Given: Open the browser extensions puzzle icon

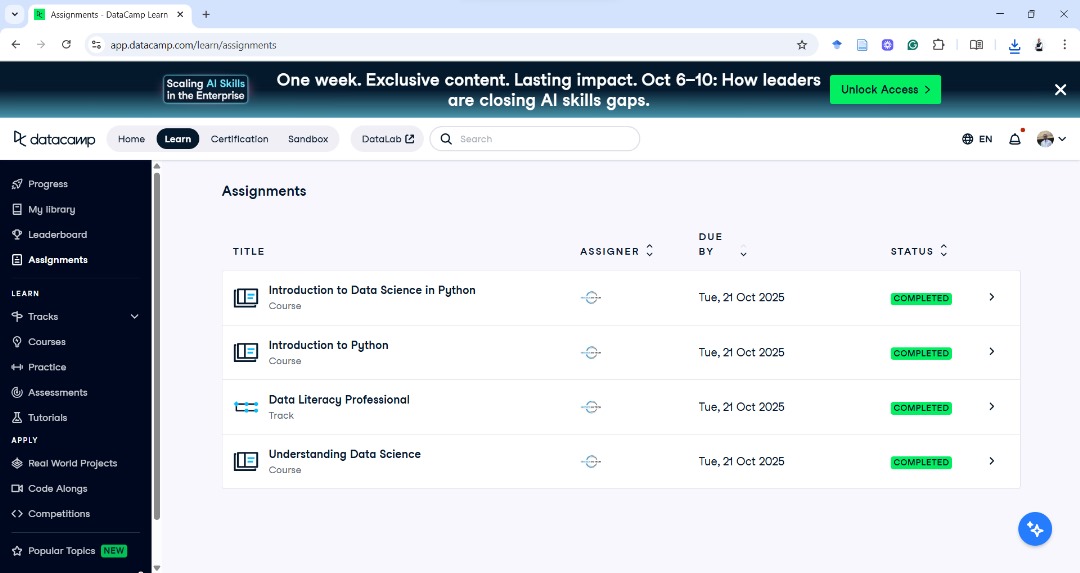Looking at the screenshot, I should point(938,45).
